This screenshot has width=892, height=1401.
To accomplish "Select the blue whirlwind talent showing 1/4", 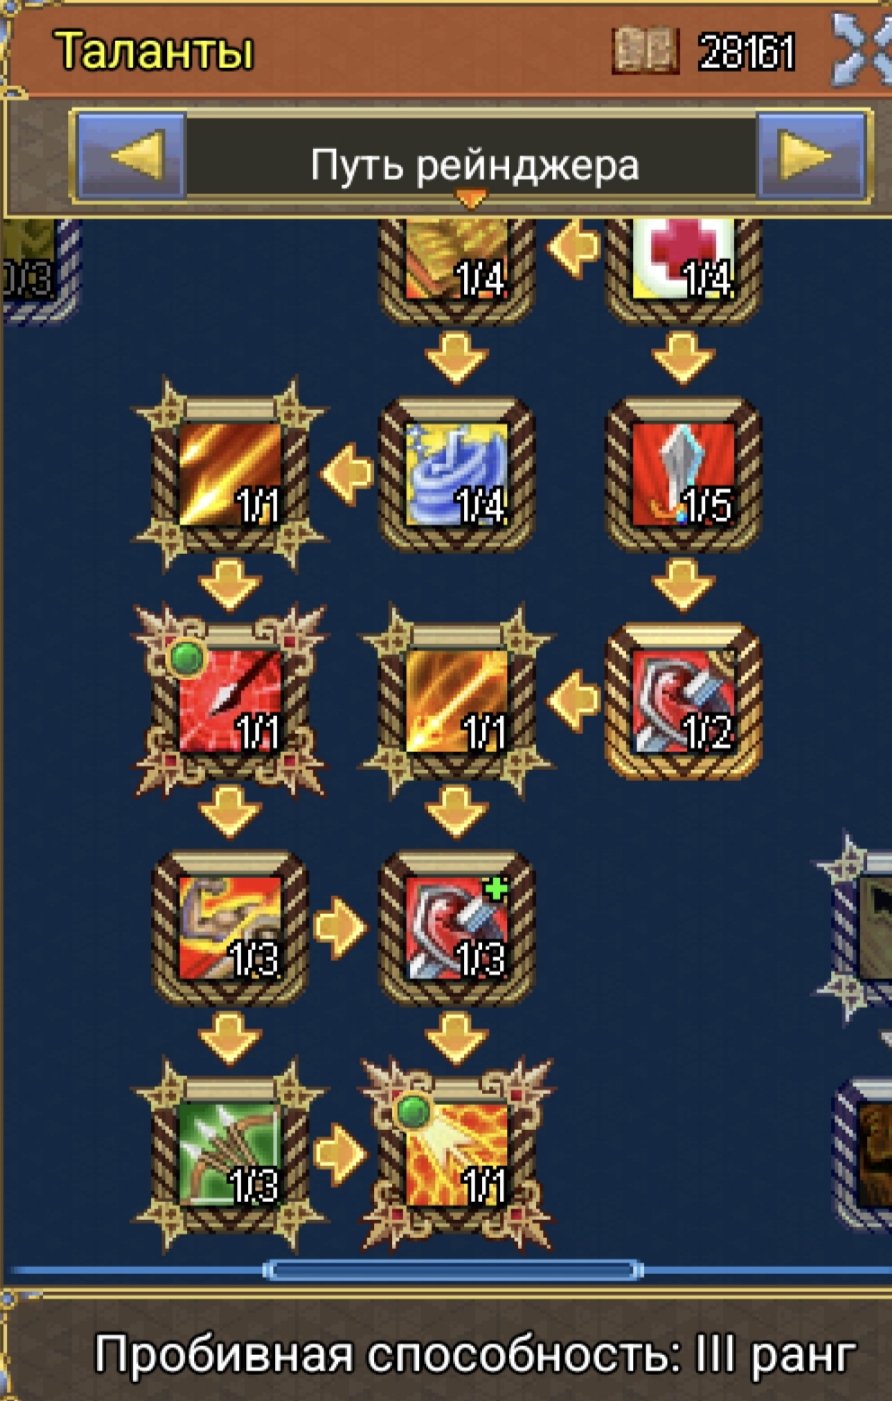I will click(x=457, y=475).
